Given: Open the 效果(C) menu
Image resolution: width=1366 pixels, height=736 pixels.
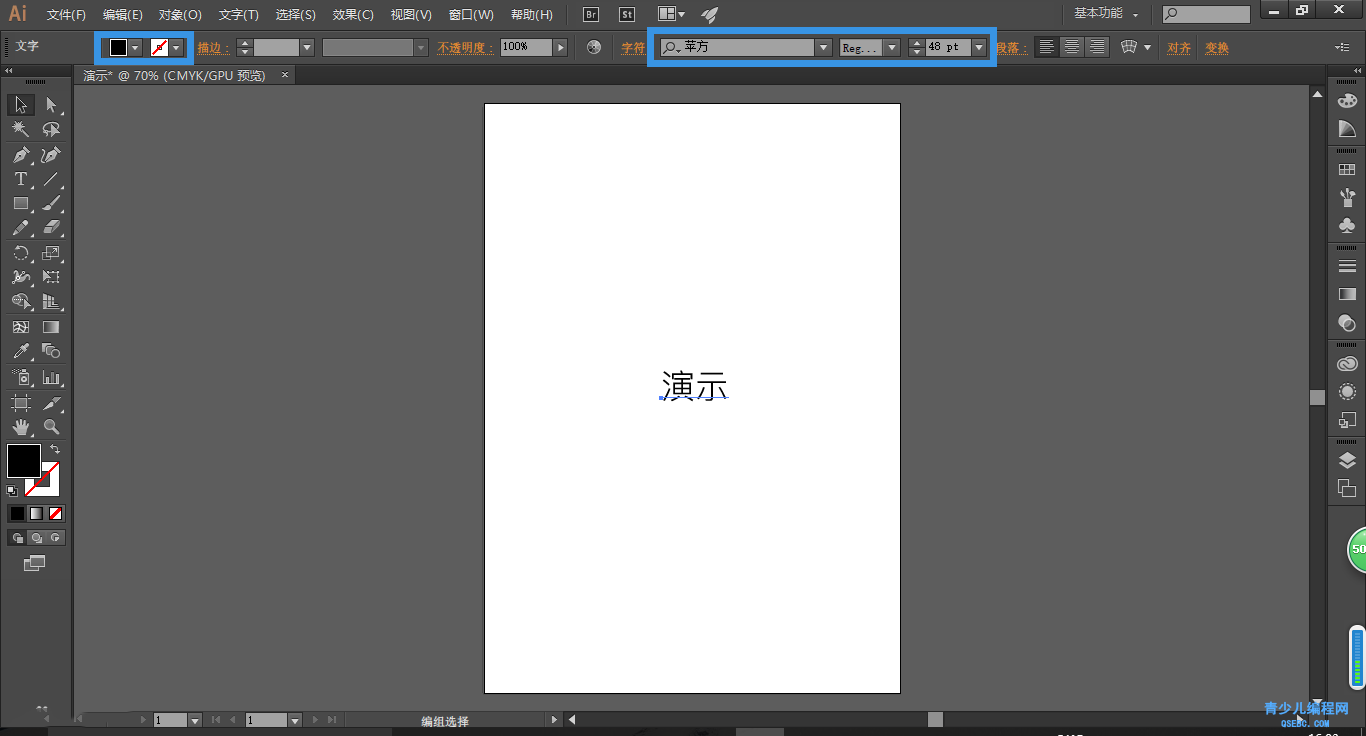Looking at the screenshot, I should tap(353, 15).
